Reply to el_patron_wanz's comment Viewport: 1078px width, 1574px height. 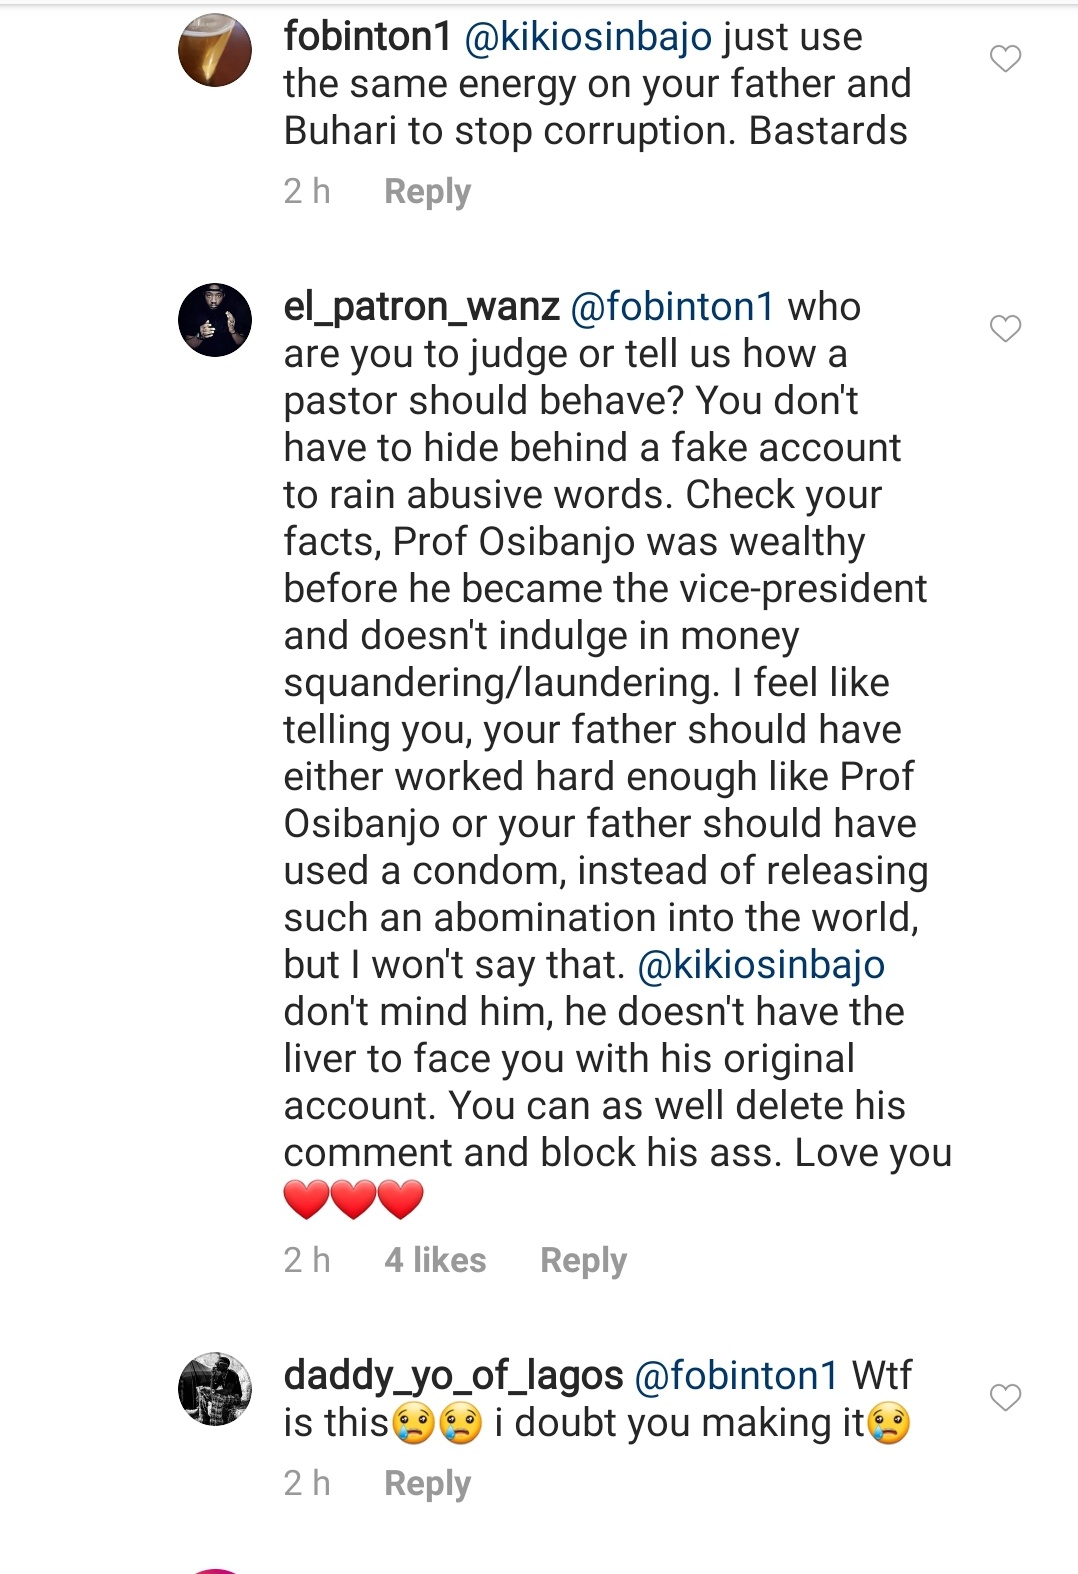583,1260
